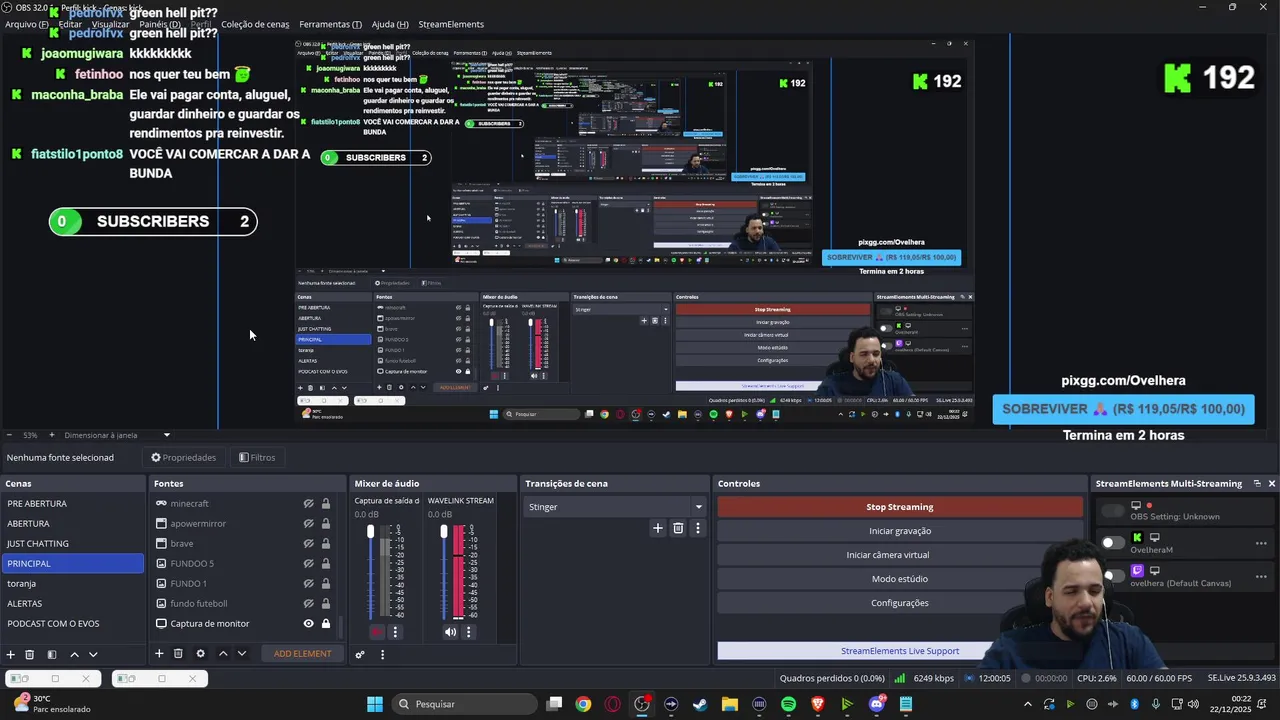The height and width of the screenshot is (720, 1280).
Task: Open Windows Start menu
Action: point(375,704)
